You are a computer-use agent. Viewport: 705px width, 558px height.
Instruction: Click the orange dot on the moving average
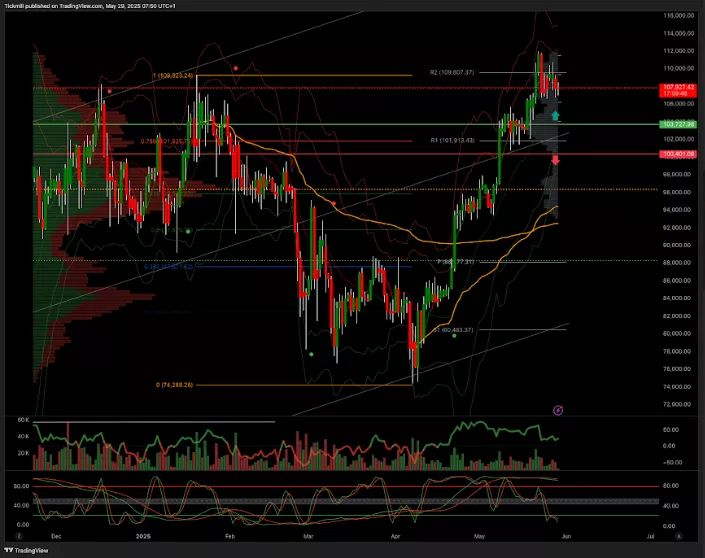click(333, 203)
